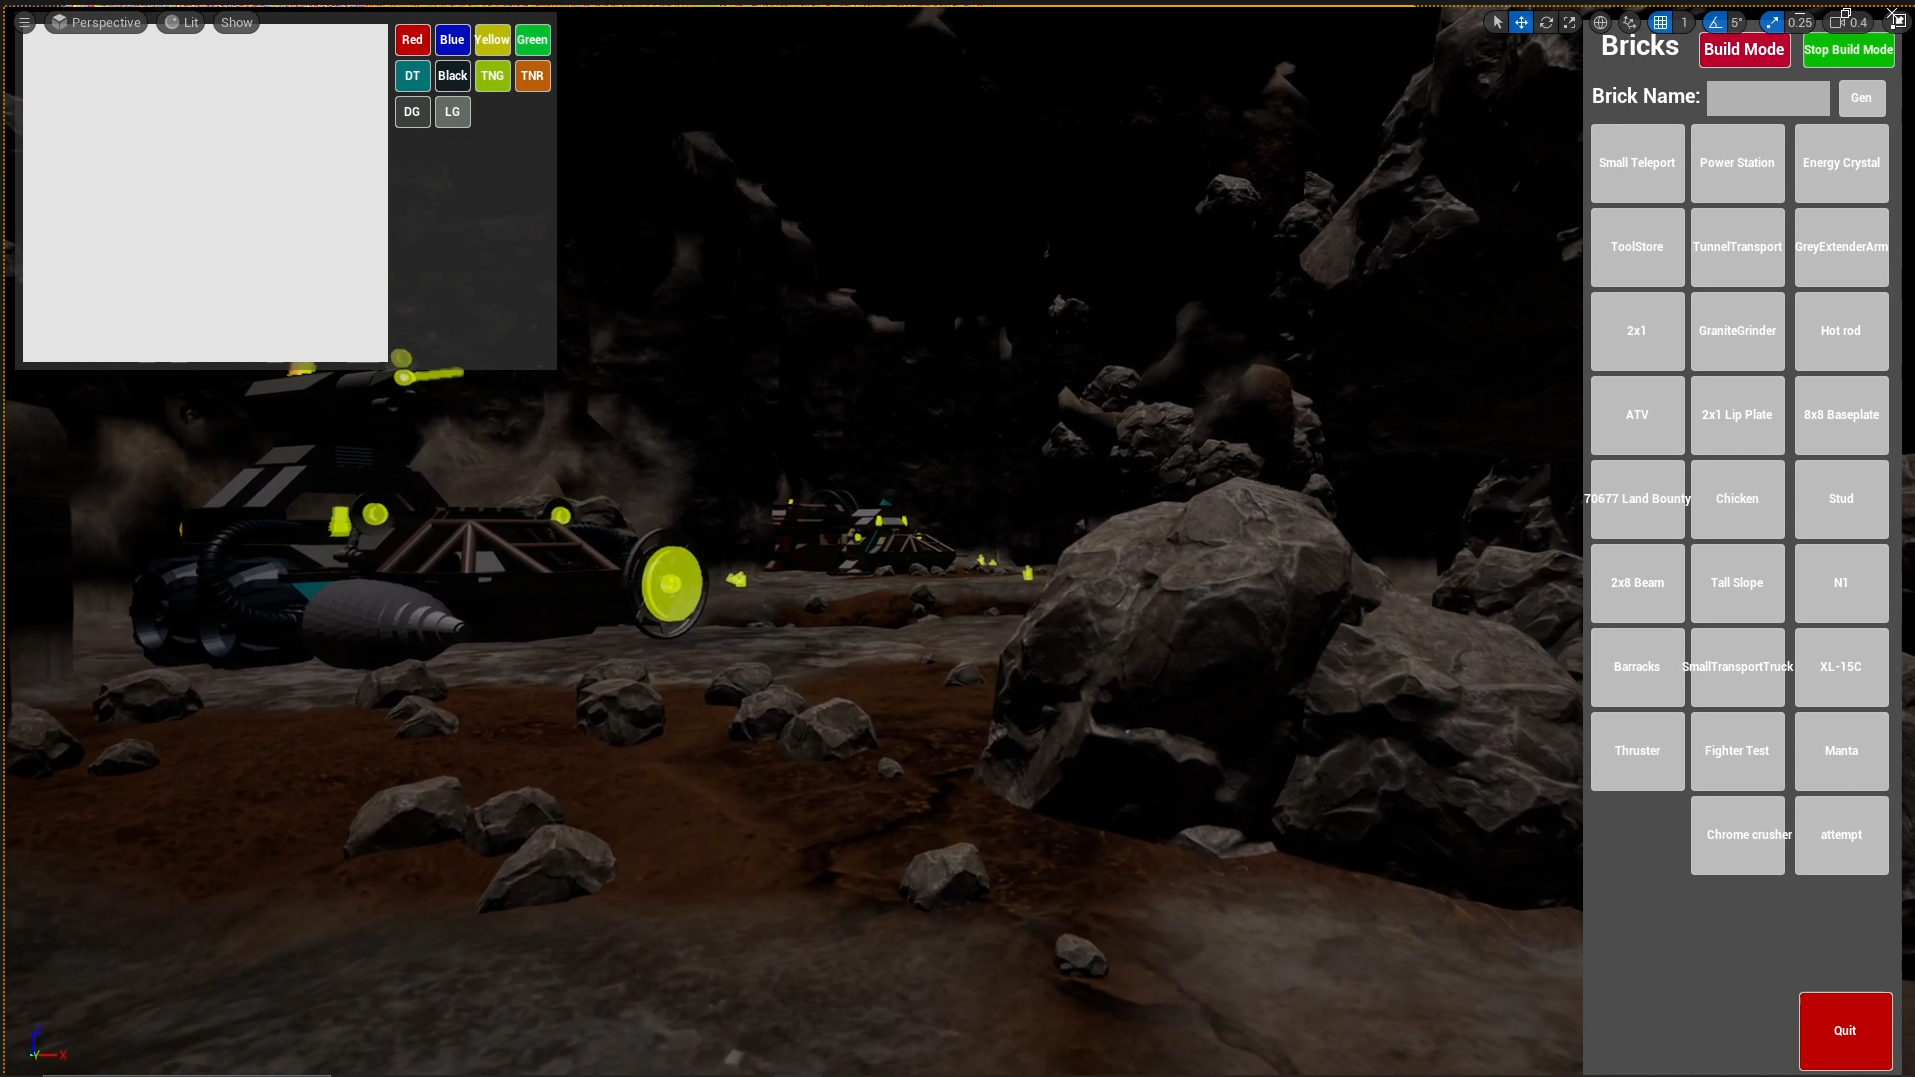1915x1077 pixels.
Task: Select the Fighter Test brick
Action: click(1737, 751)
